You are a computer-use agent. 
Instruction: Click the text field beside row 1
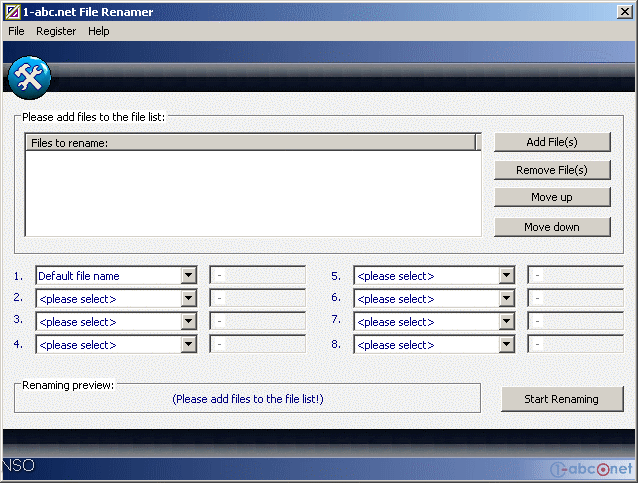(258, 275)
